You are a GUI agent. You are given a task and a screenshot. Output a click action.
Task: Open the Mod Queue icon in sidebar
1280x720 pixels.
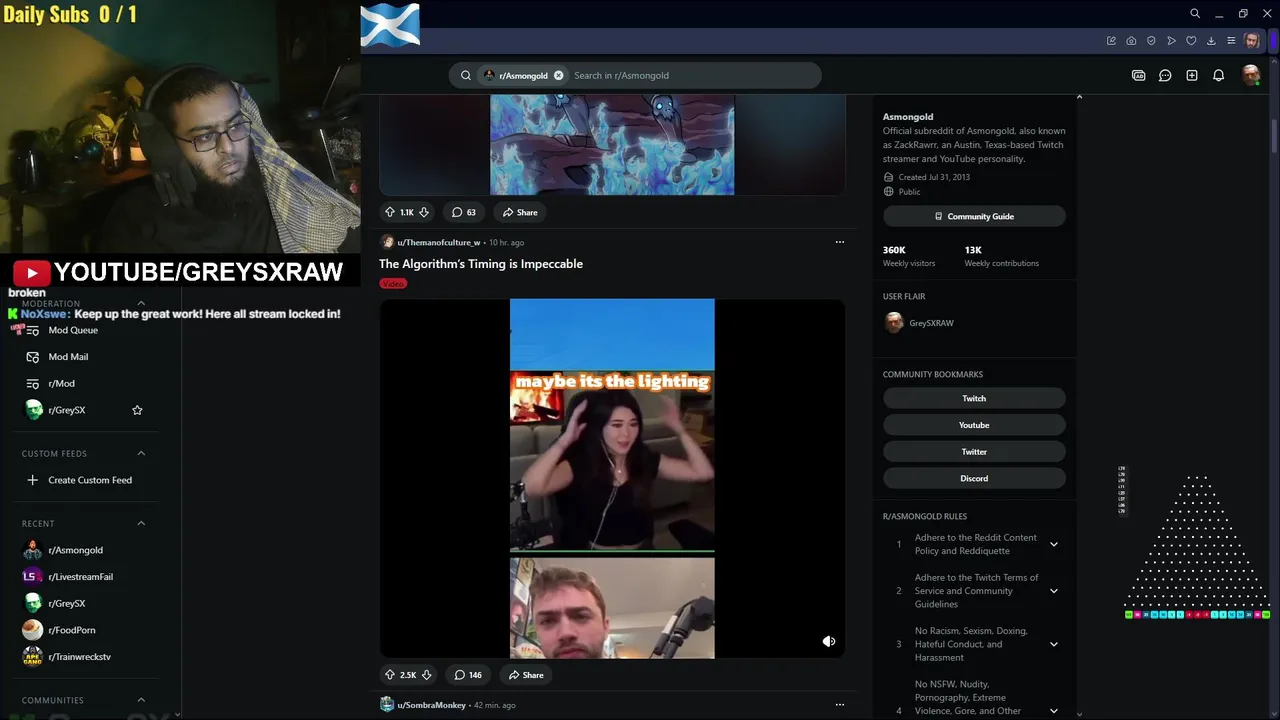click(32, 330)
